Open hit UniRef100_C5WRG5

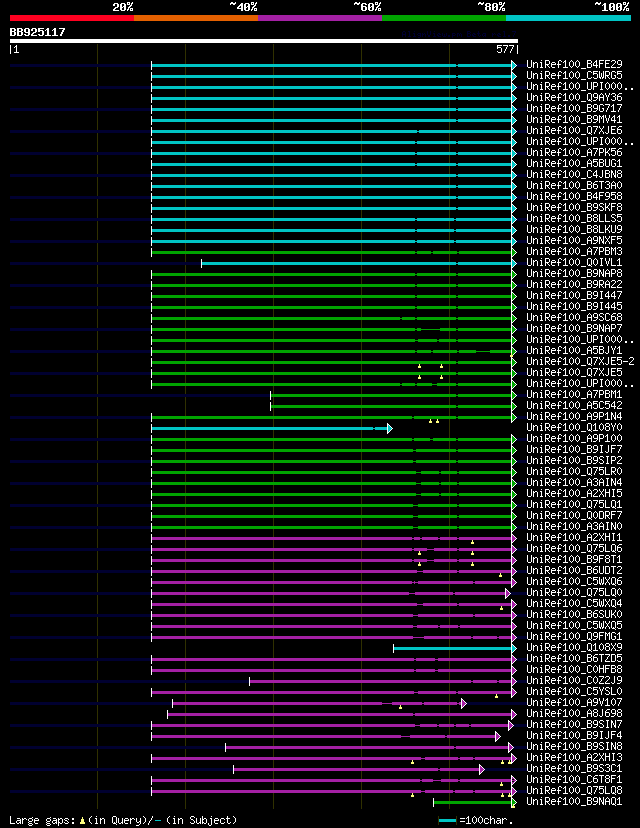[x=574, y=76]
